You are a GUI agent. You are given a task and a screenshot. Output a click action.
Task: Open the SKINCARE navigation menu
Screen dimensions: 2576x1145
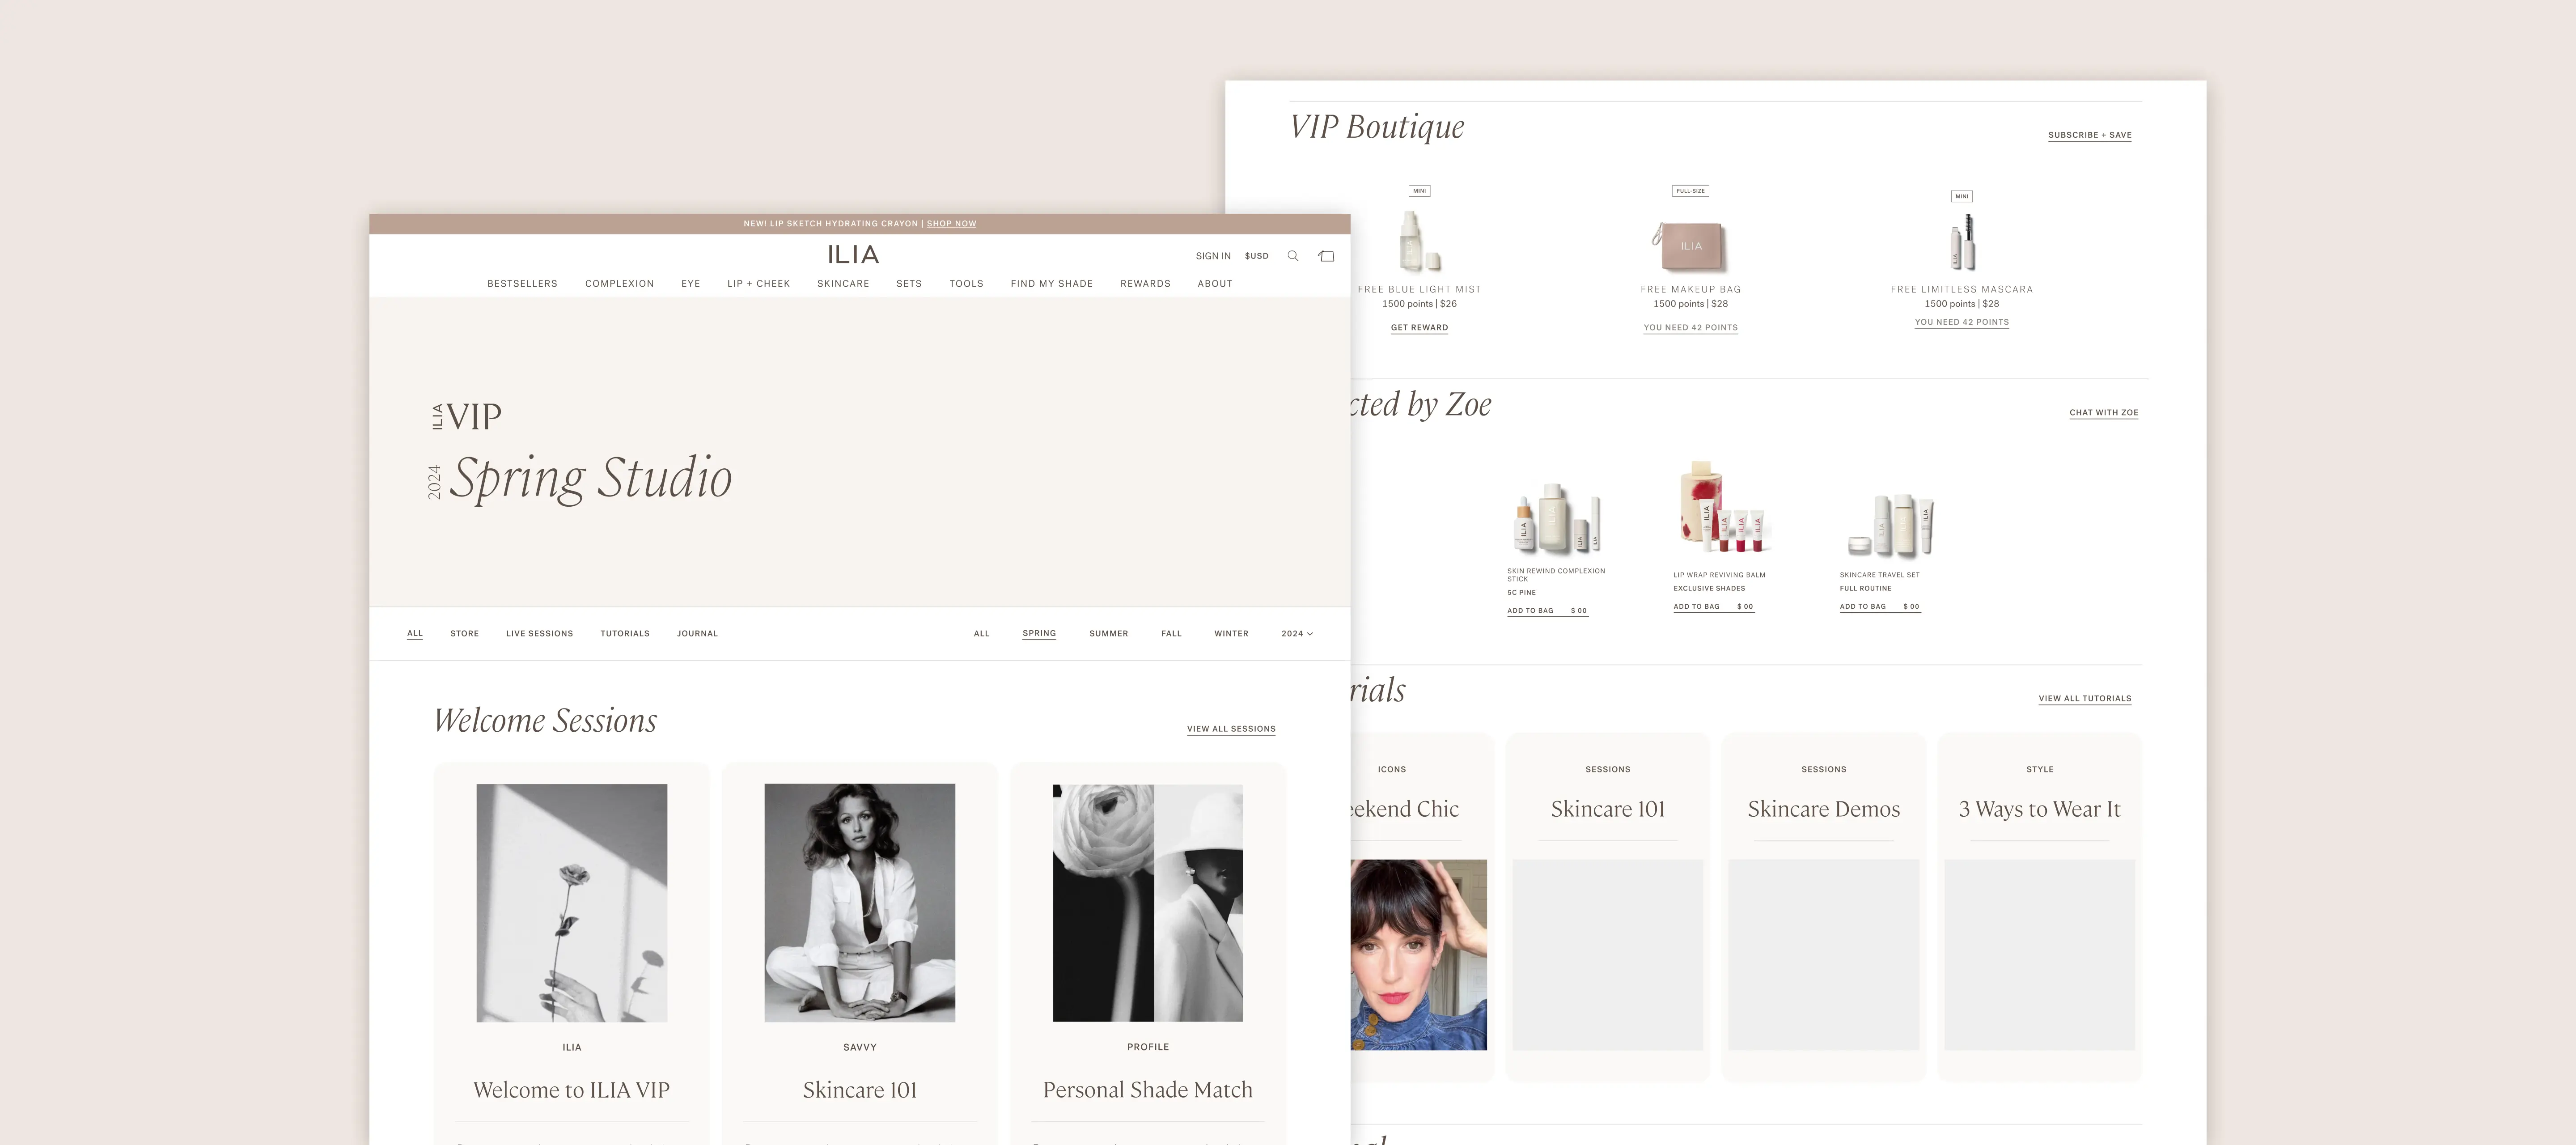(843, 283)
